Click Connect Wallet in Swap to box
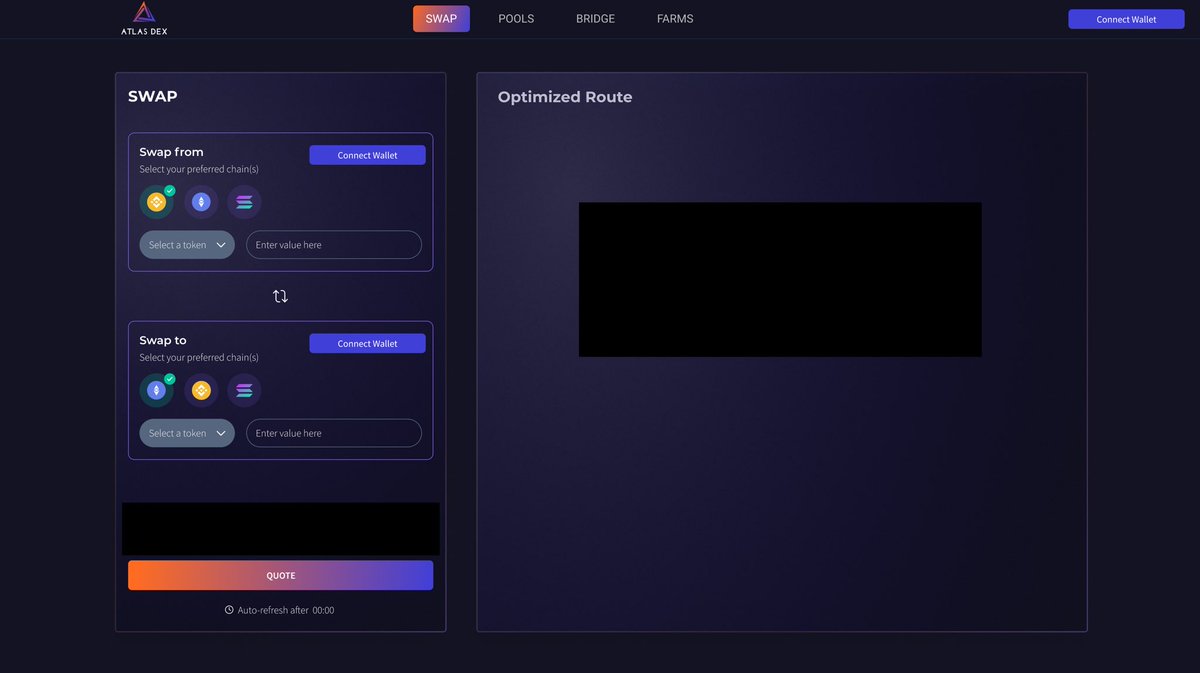Image resolution: width=1200 pixels, height=673 pixels. point(367,343)
